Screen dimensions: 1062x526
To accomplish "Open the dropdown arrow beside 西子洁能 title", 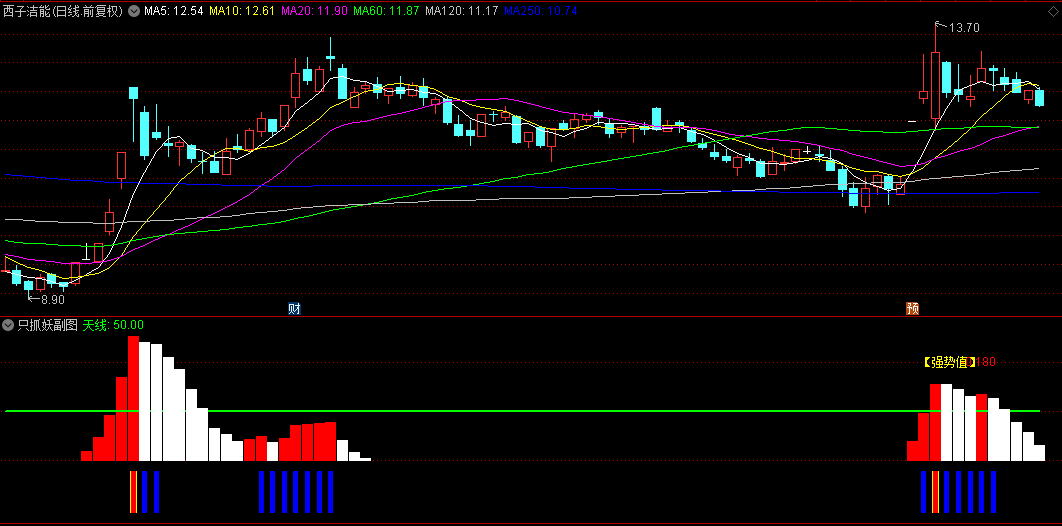I will pos(132,12).
